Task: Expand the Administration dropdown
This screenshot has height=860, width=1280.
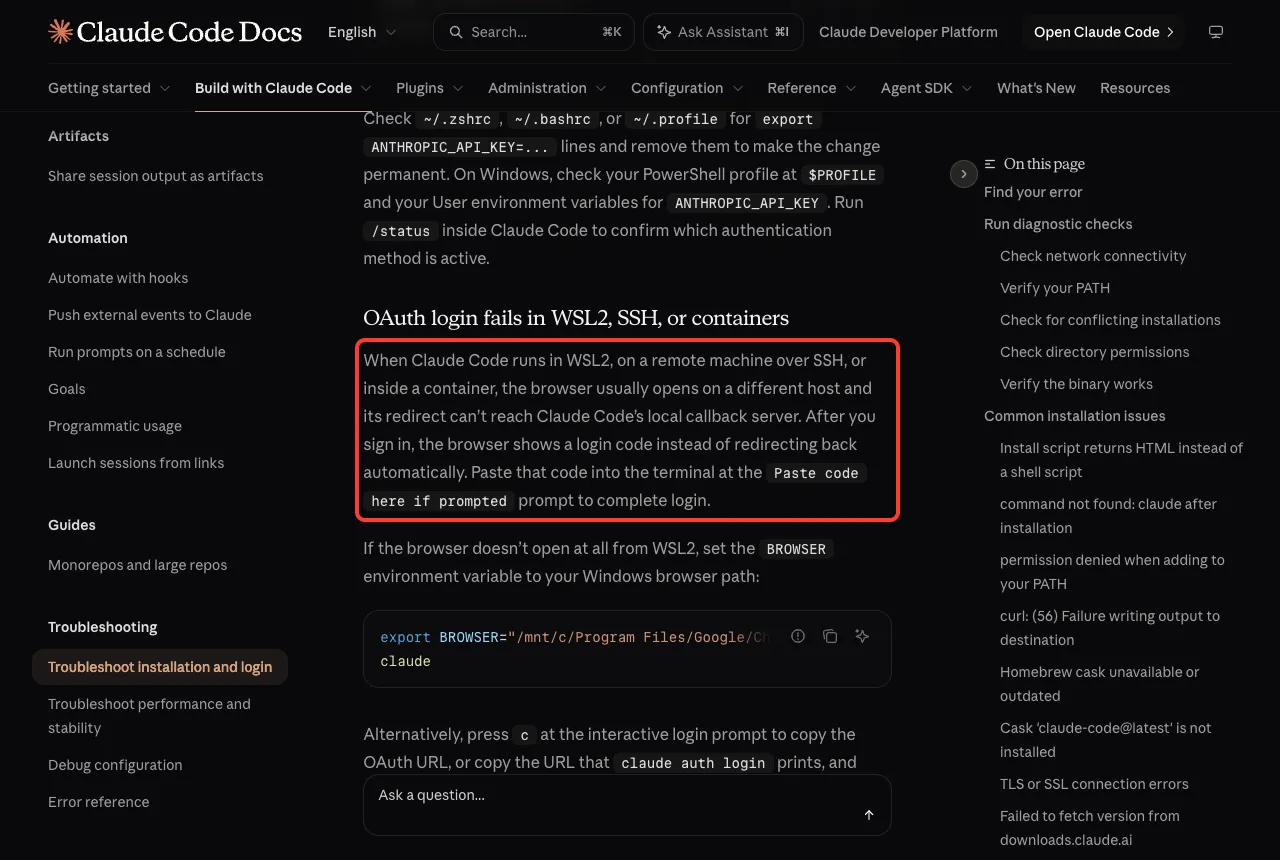Action: [x=547, y=88]
